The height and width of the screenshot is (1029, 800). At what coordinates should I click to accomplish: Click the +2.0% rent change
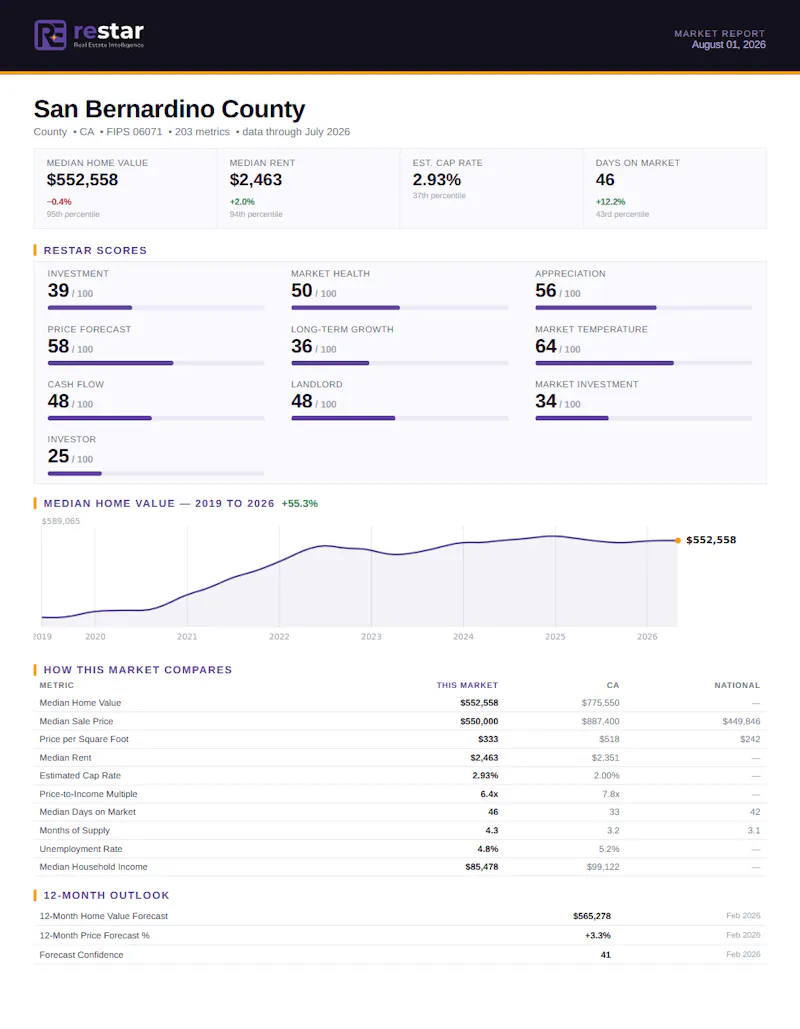tap(242, 201)
